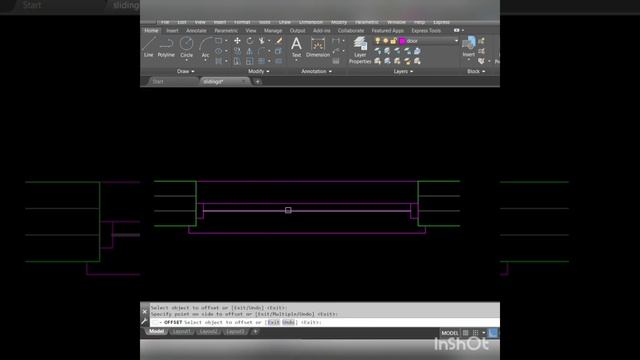Click the Explode tool icon
The image size is (640, 360).
pos(279,51)
